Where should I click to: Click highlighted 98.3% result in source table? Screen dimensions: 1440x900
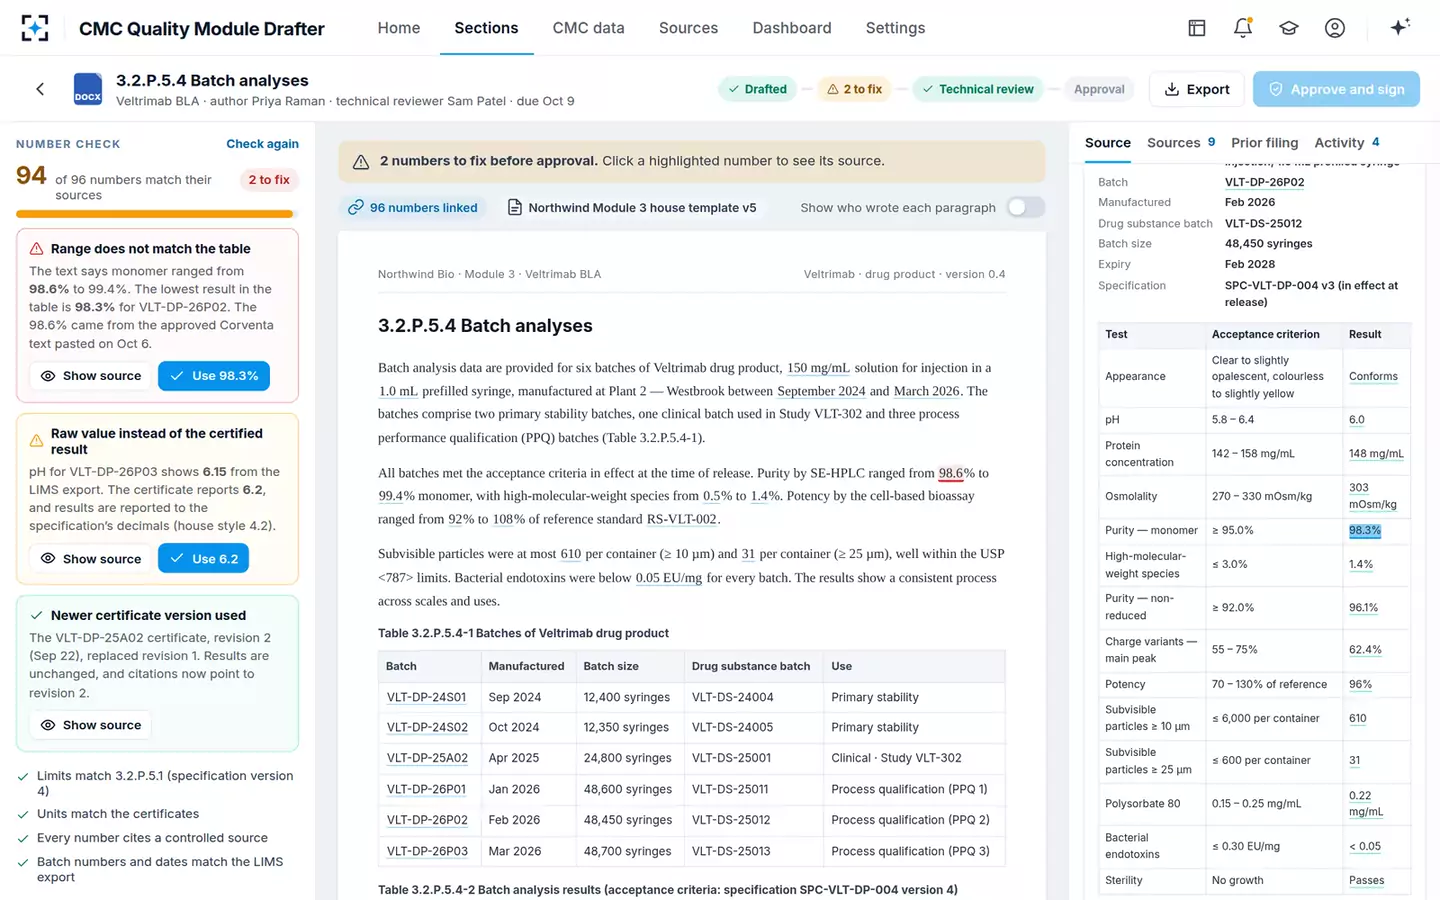click(x=1365, y=531)
